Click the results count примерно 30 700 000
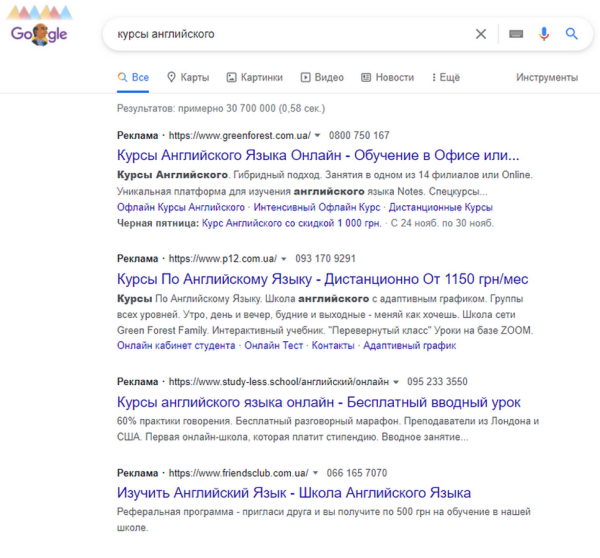 pos(221,109)
